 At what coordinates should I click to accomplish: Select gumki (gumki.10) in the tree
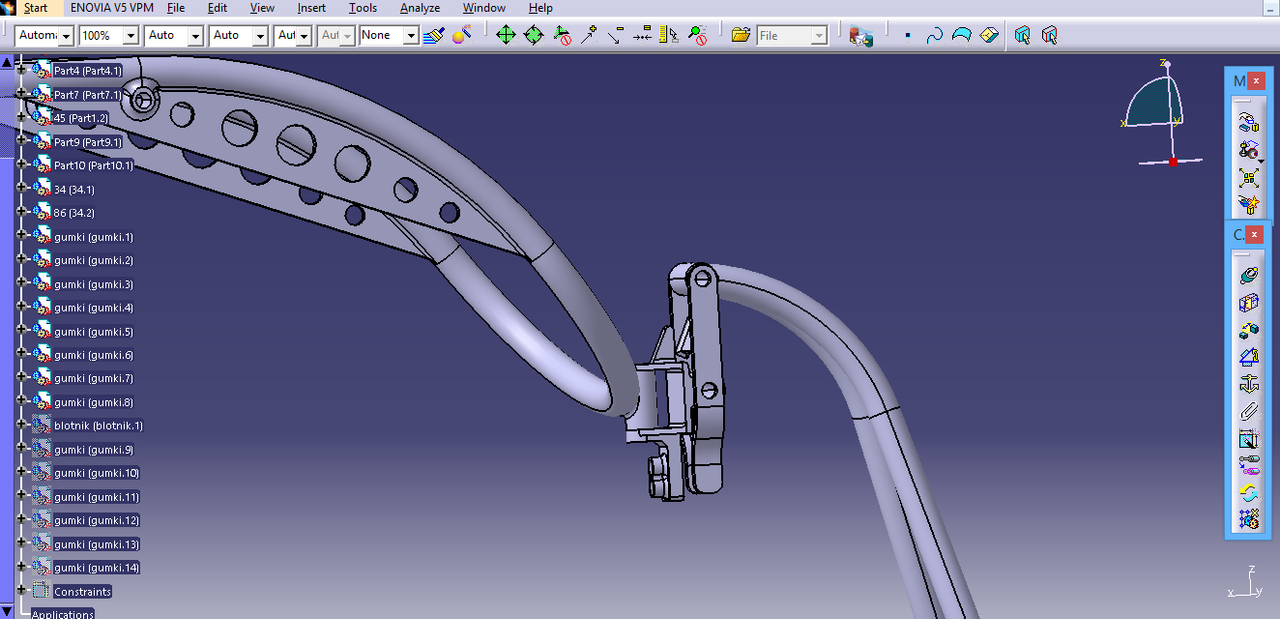pos(96,473)
